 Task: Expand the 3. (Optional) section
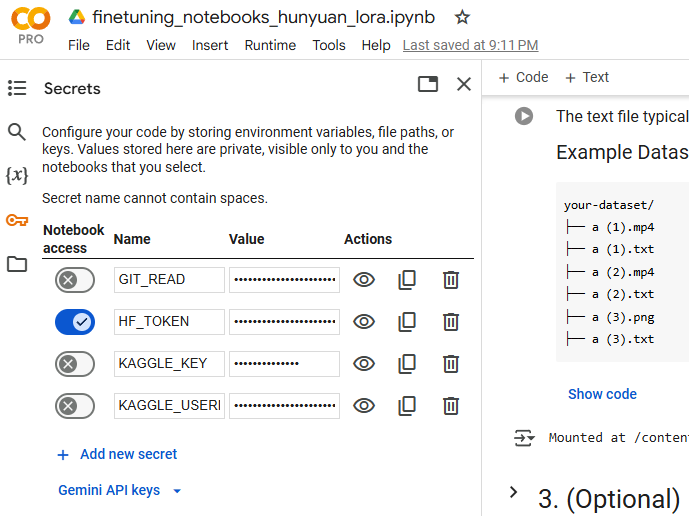click(x=514, y=492)
